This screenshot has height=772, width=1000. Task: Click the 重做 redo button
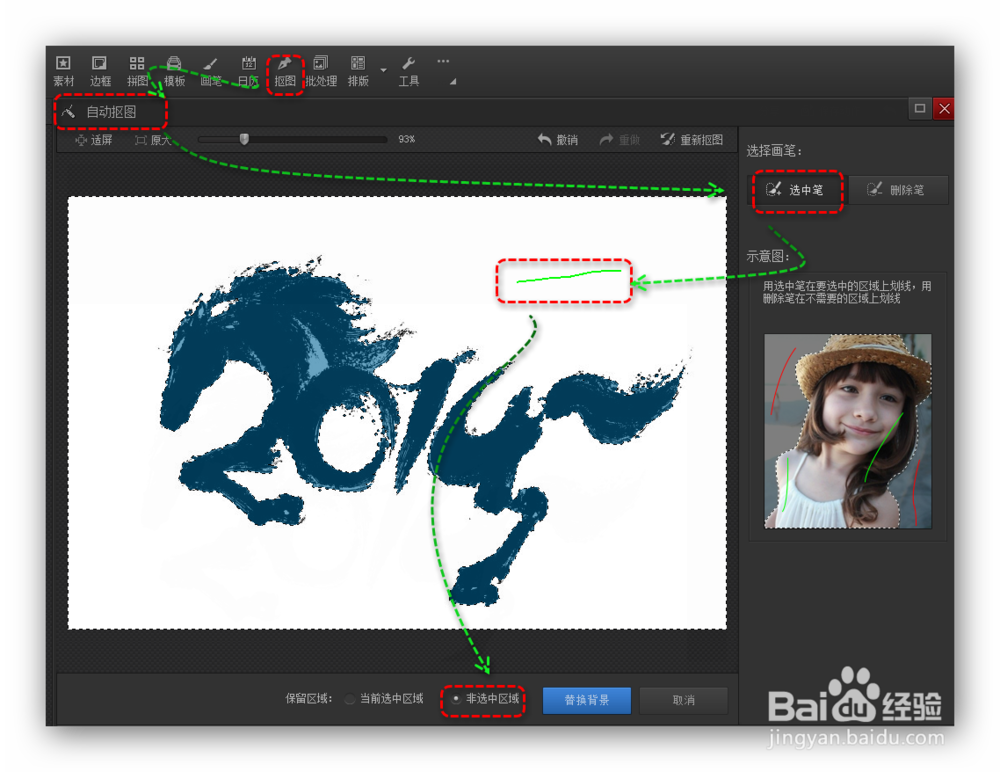coord(619,140)
